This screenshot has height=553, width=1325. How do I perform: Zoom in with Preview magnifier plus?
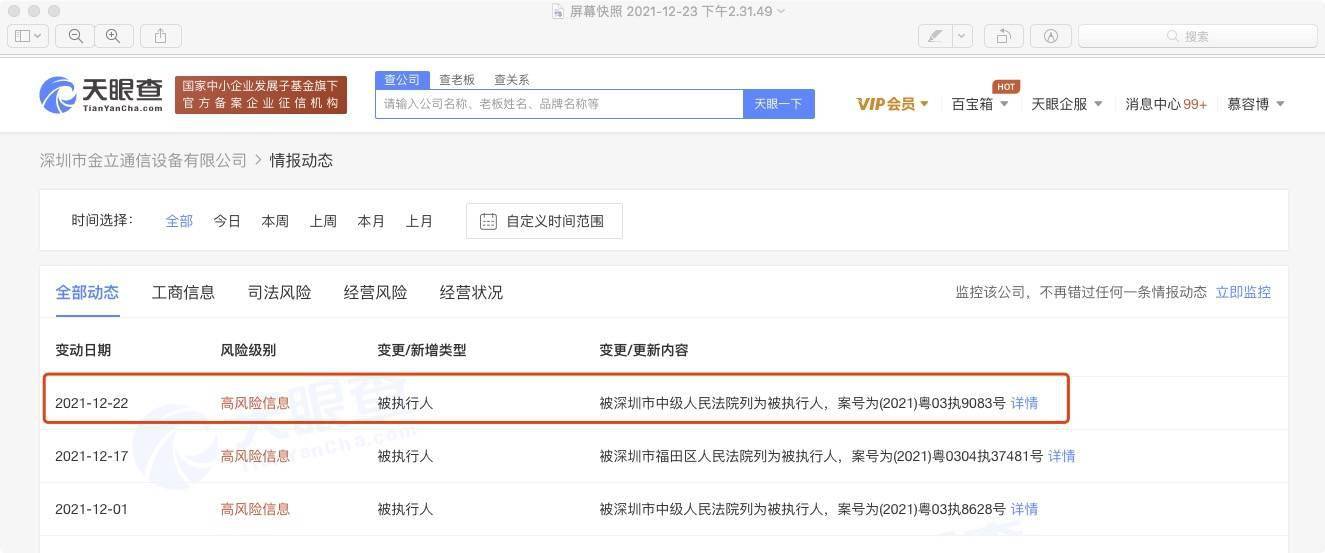(113, 36)
